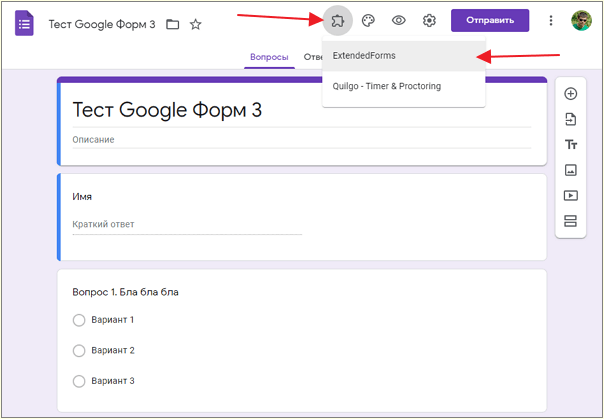Select radio option Вариант 2
Viewport: 604px width, 419px height.
[79, 350]
